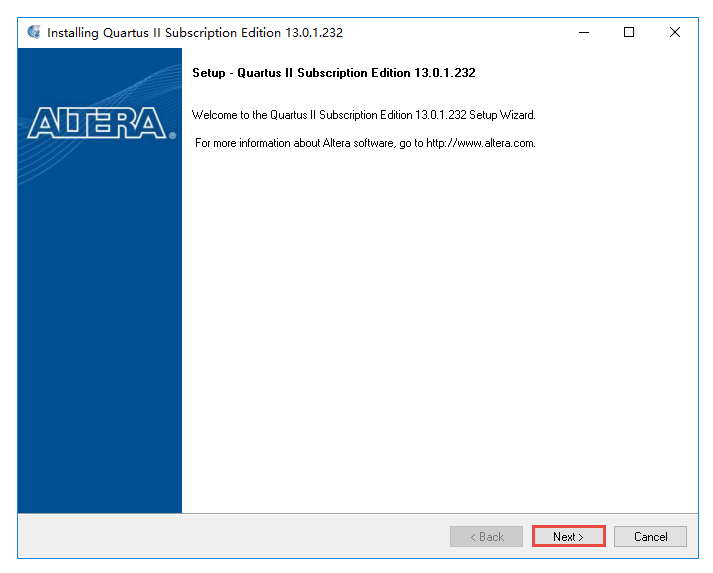Viewport: 713px width, 573px height.
Task: Maximize the installer window
Action: coord(629,32)
